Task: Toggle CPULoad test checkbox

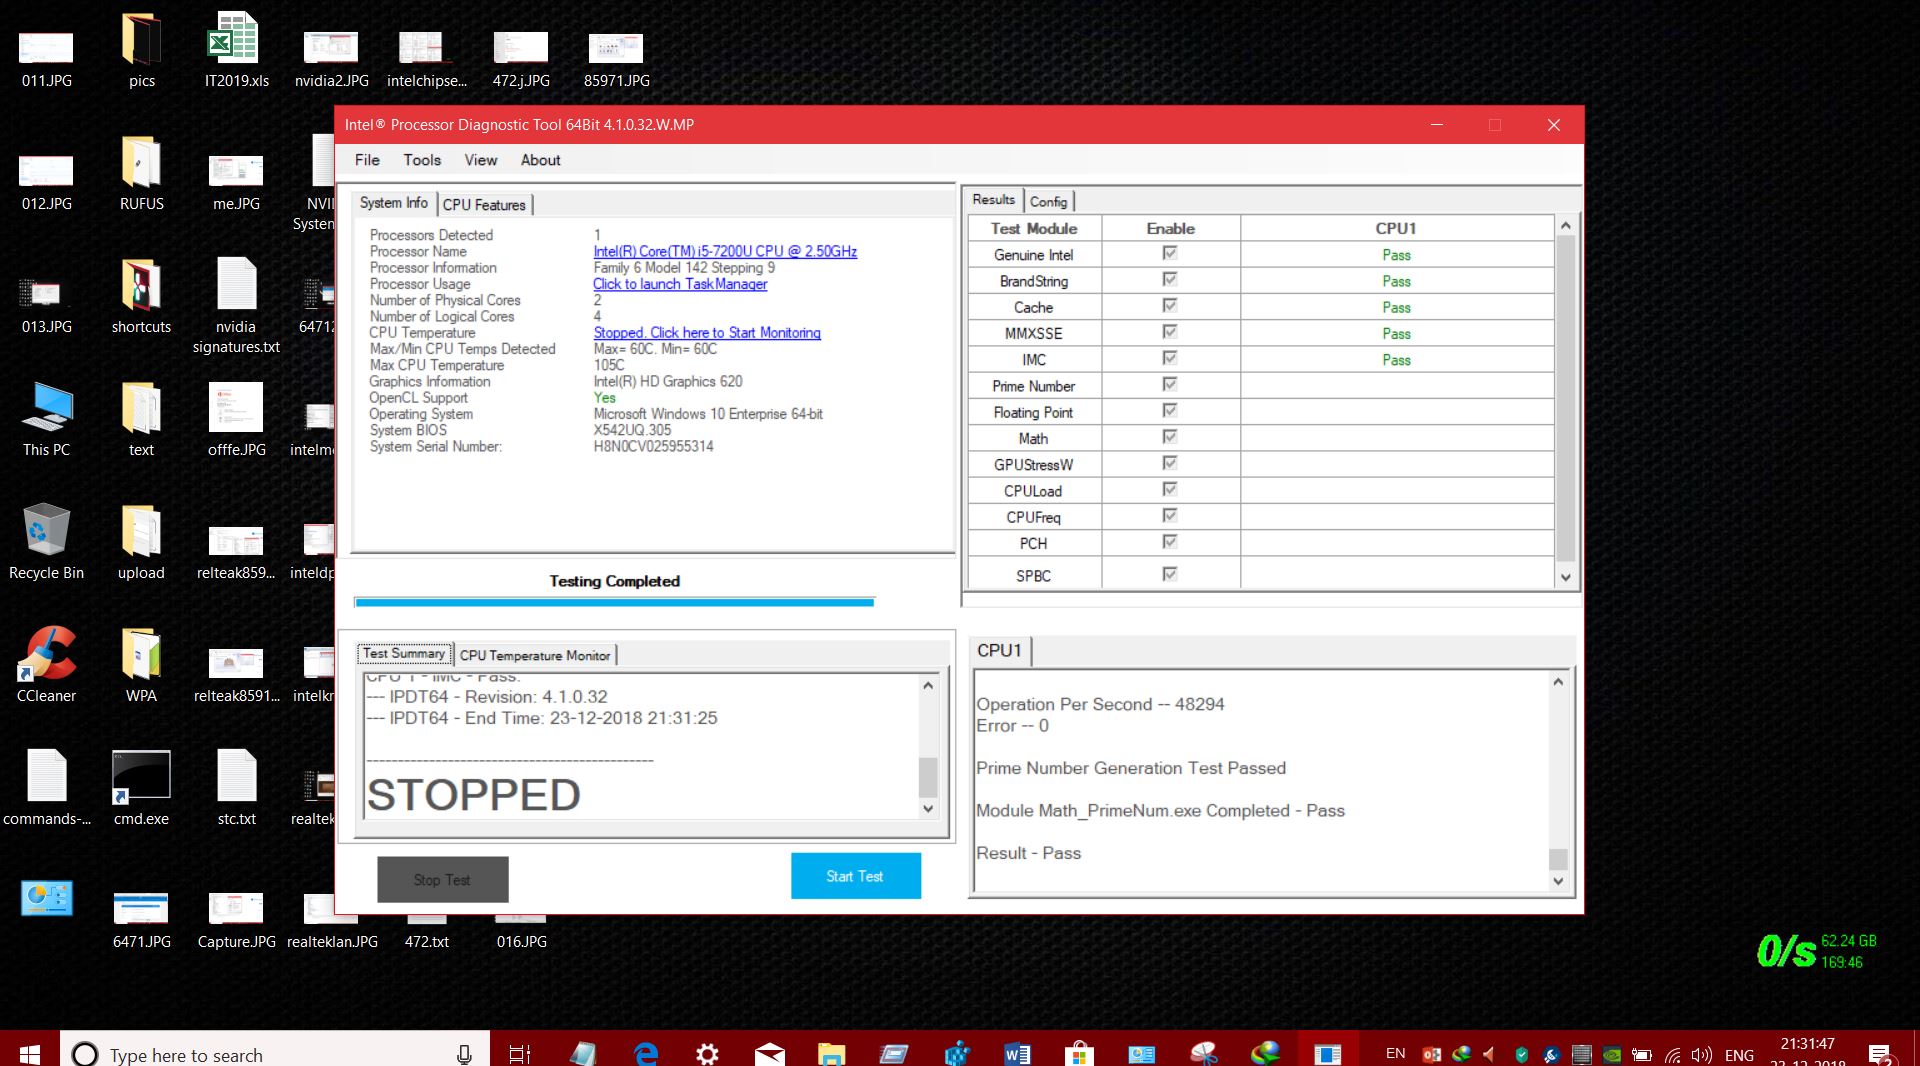Action: pos(1170,489)
